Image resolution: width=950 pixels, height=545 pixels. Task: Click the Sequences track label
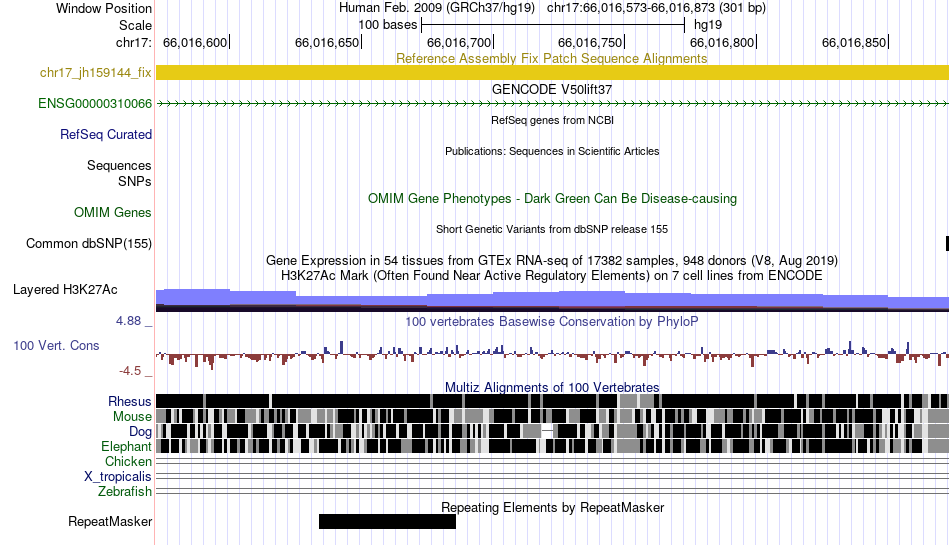(119, 165)
